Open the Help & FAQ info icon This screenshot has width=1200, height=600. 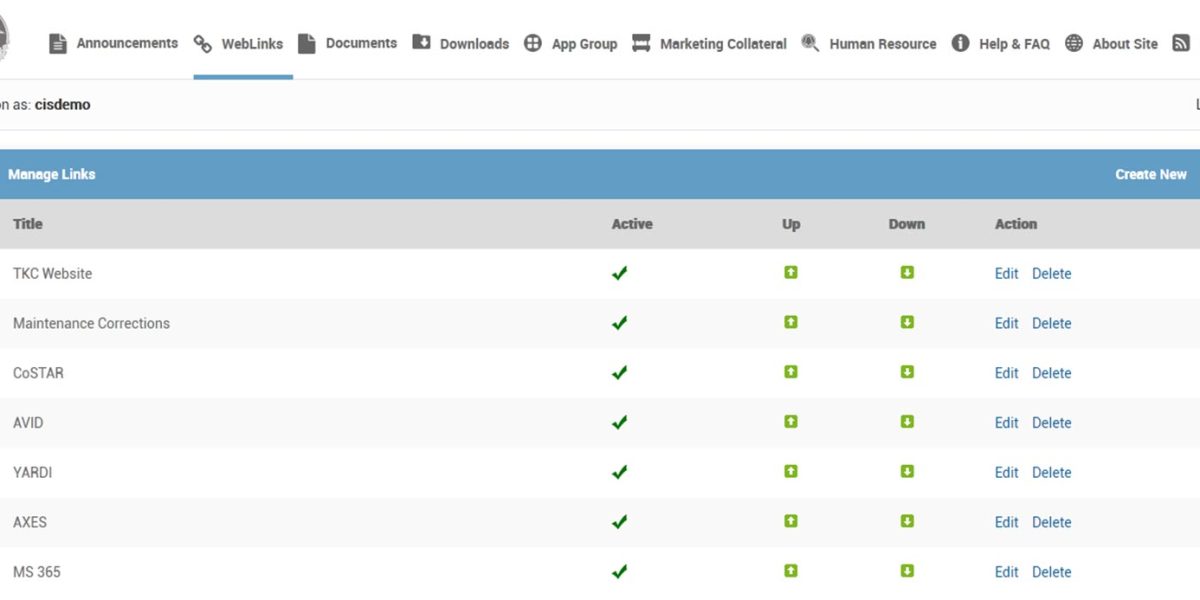coord(961,43)
